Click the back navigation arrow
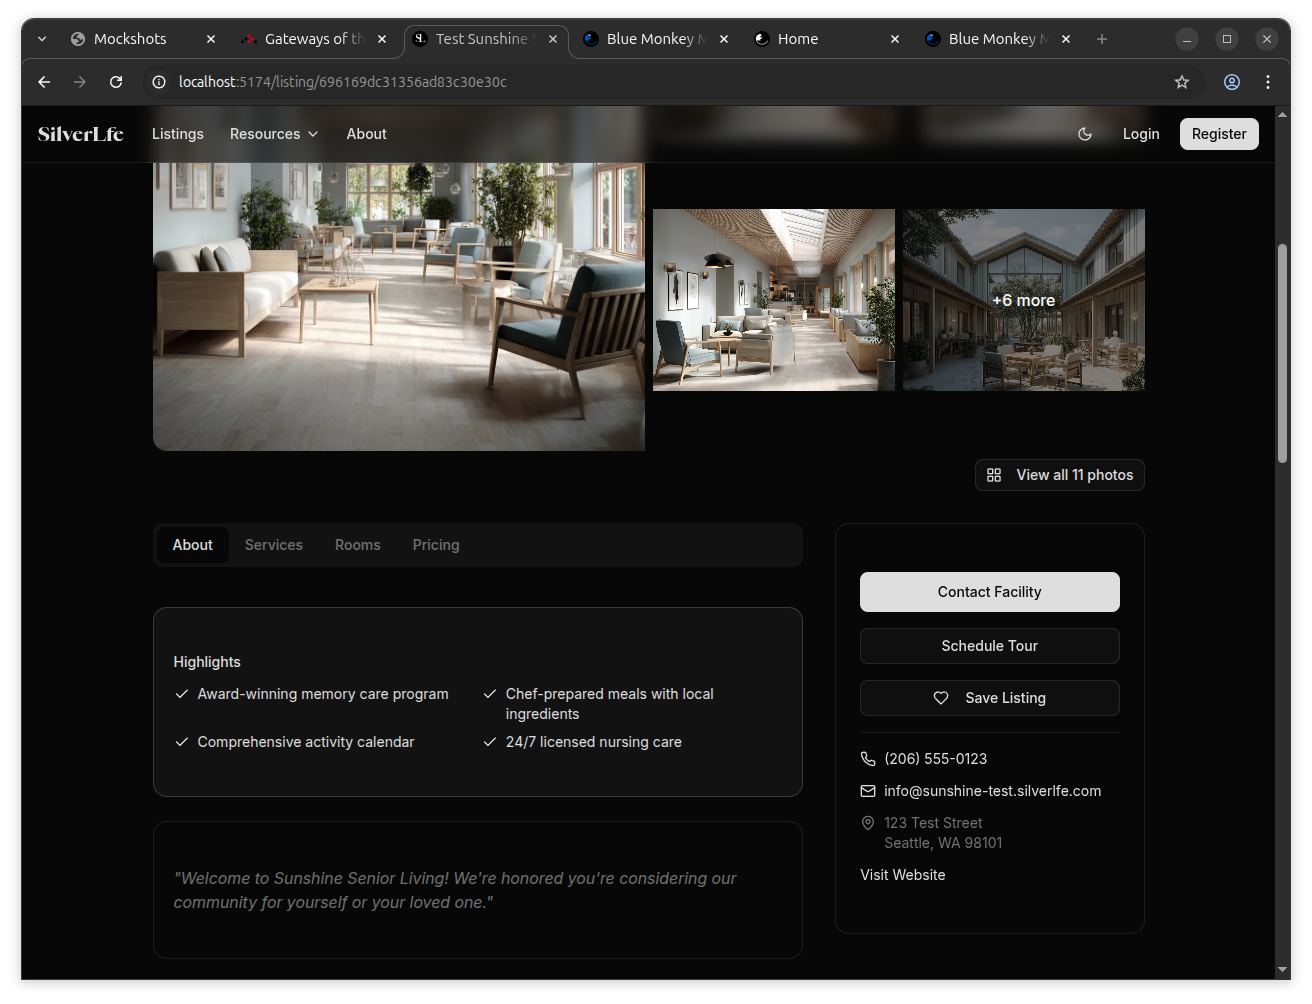The width and height of the screenshot is (1312, 1004). (x=44, y=82)
